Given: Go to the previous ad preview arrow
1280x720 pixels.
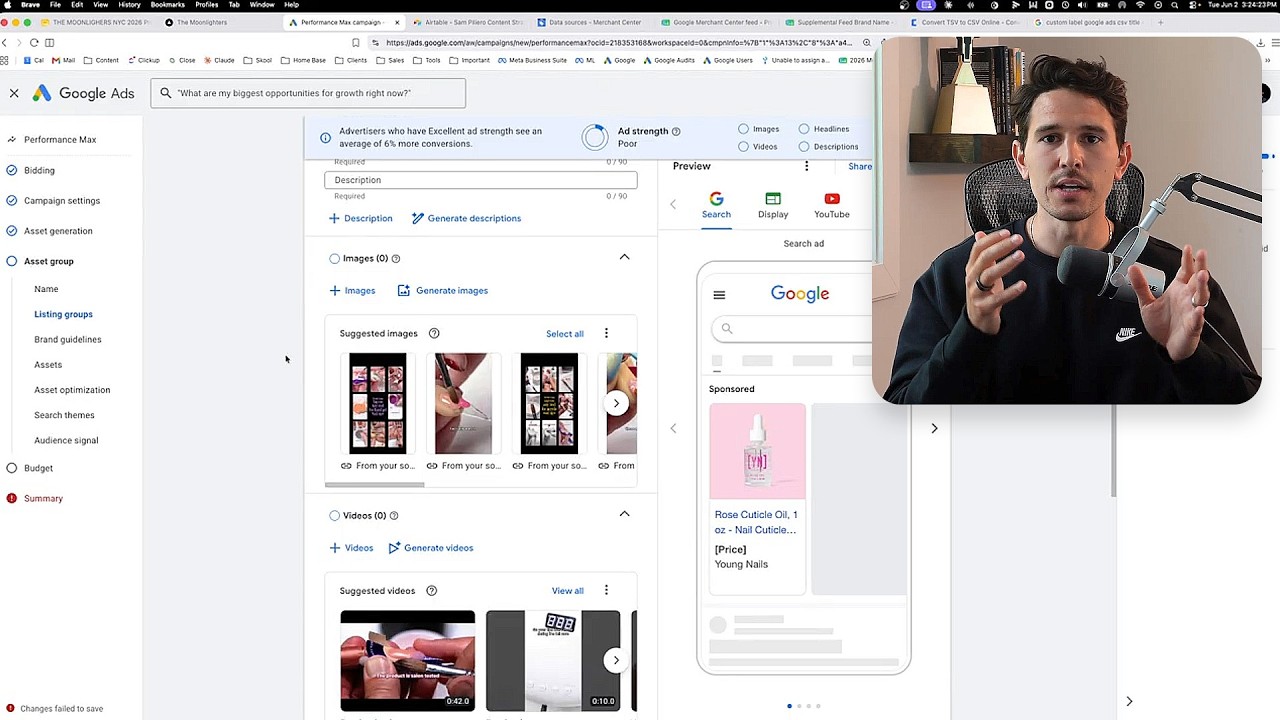Looking at the screenshot, I should point(673,428).
